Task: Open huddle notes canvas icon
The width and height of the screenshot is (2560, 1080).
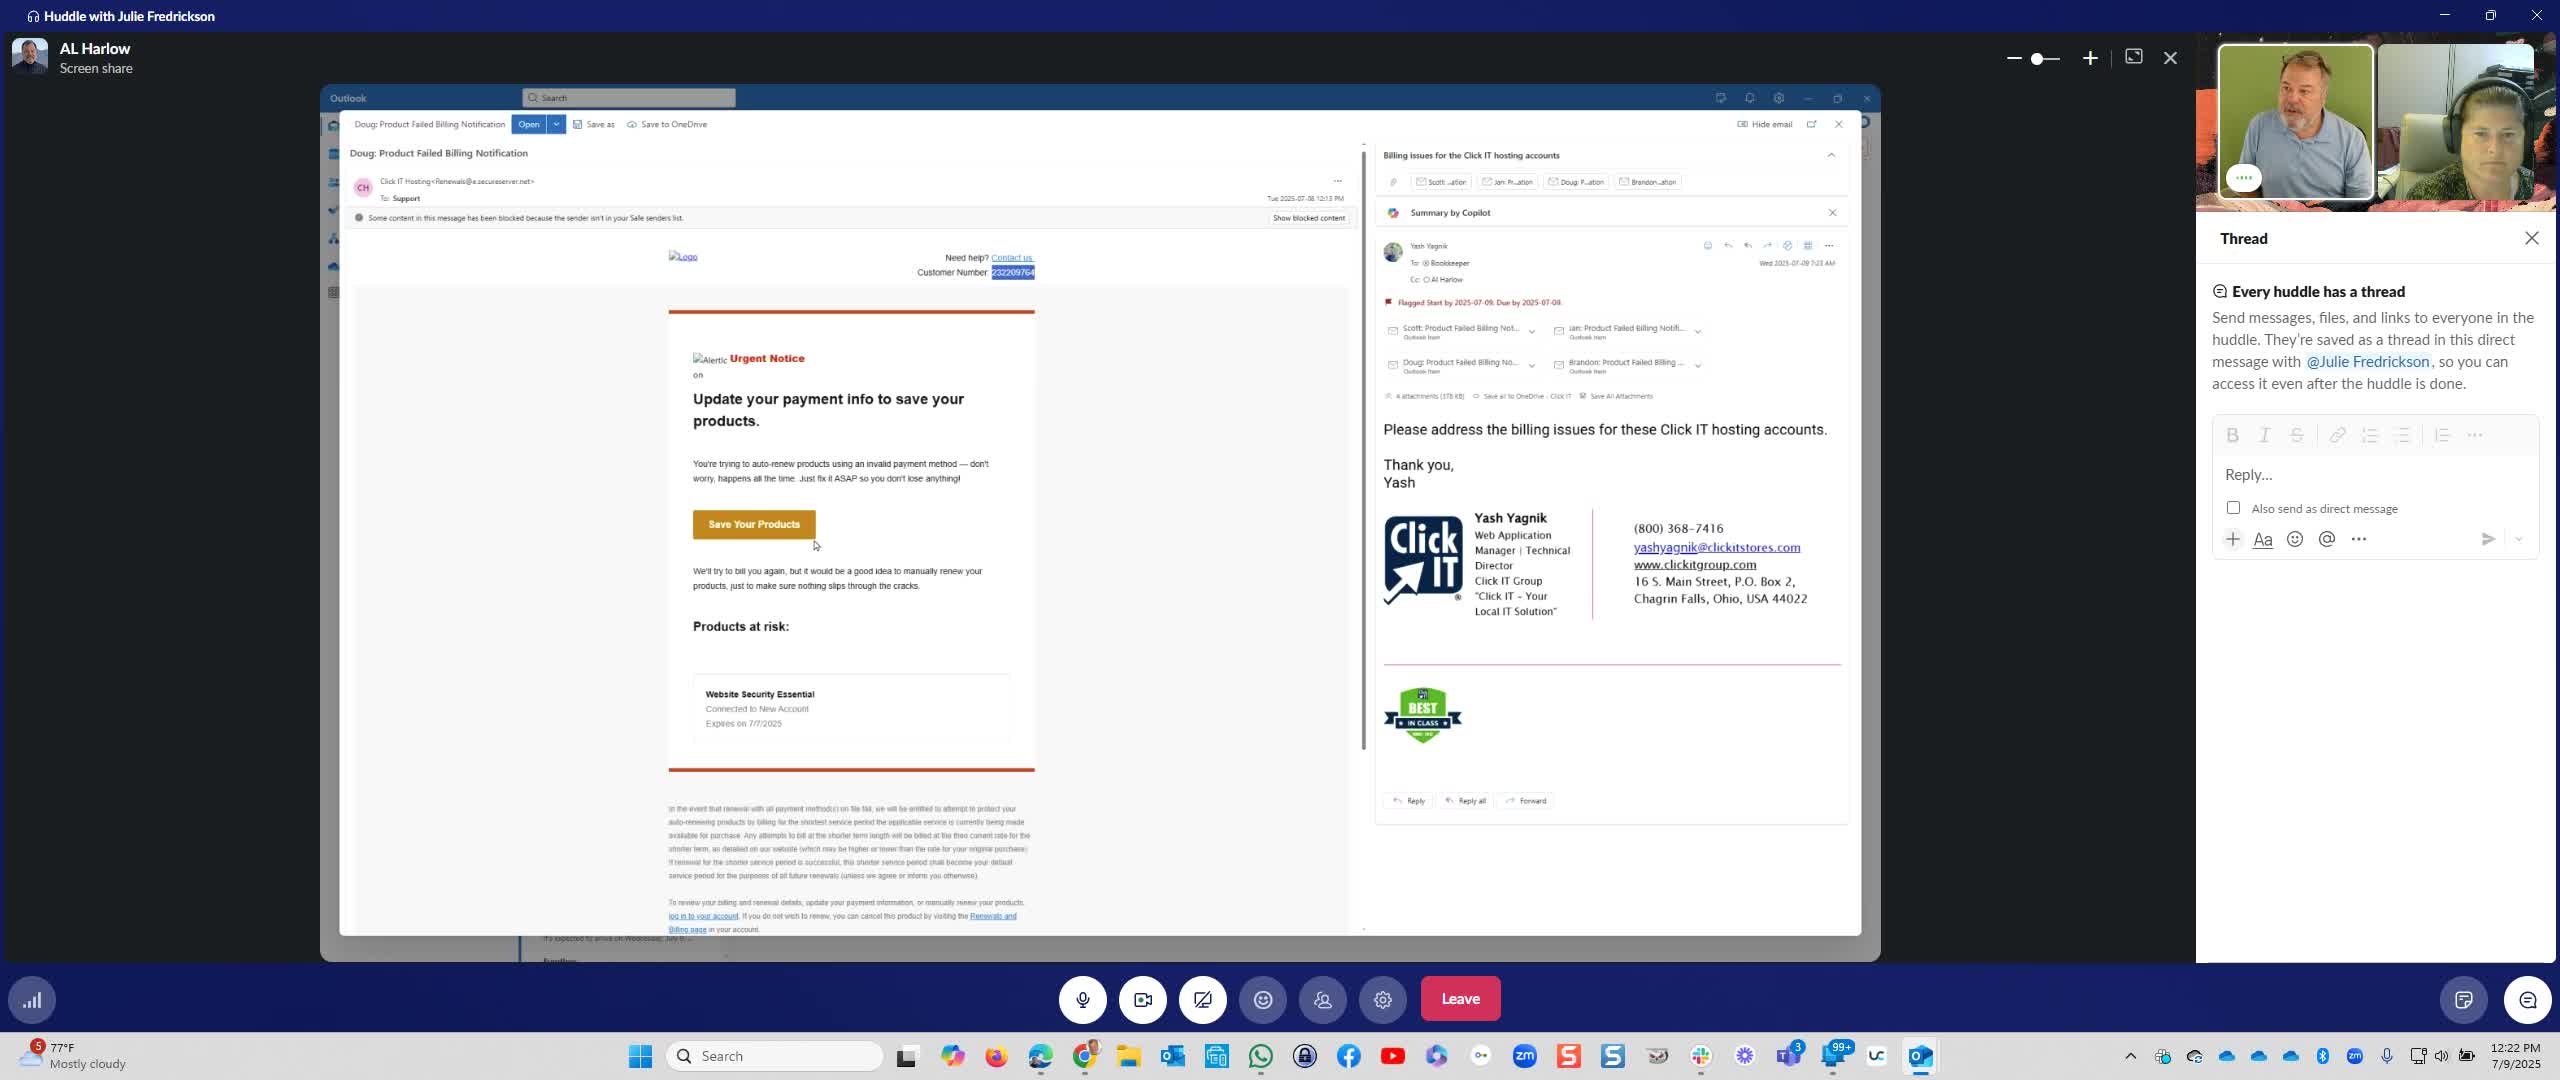Action: [x=2463, y=1000]
